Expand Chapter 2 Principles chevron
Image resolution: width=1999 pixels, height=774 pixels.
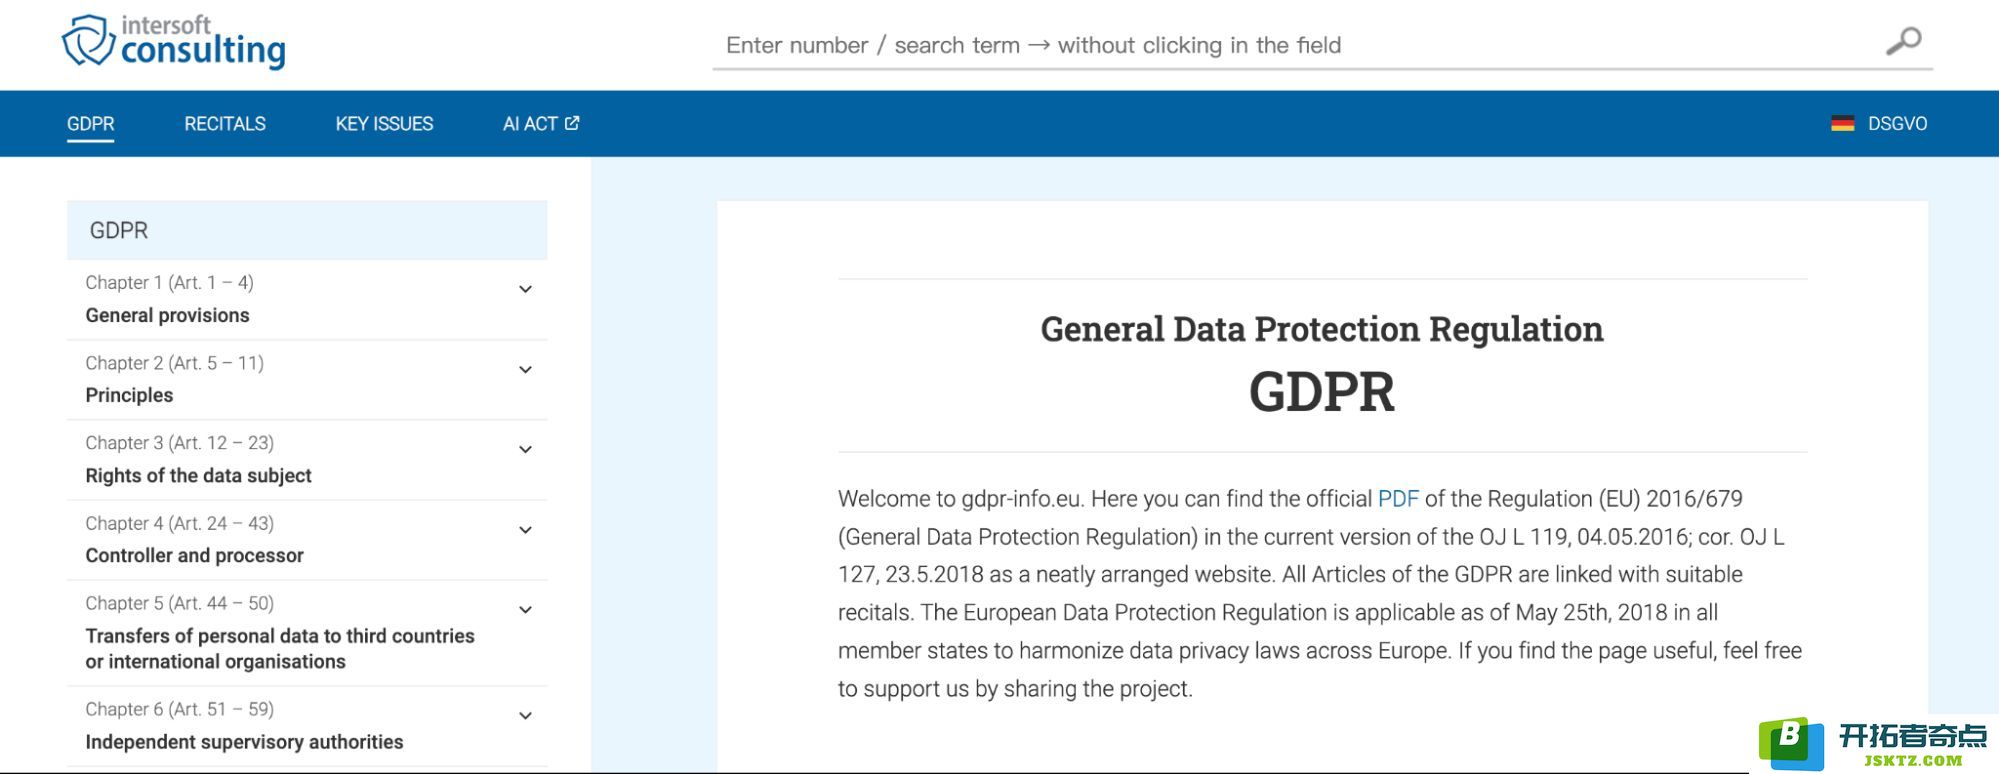[525, 370]
